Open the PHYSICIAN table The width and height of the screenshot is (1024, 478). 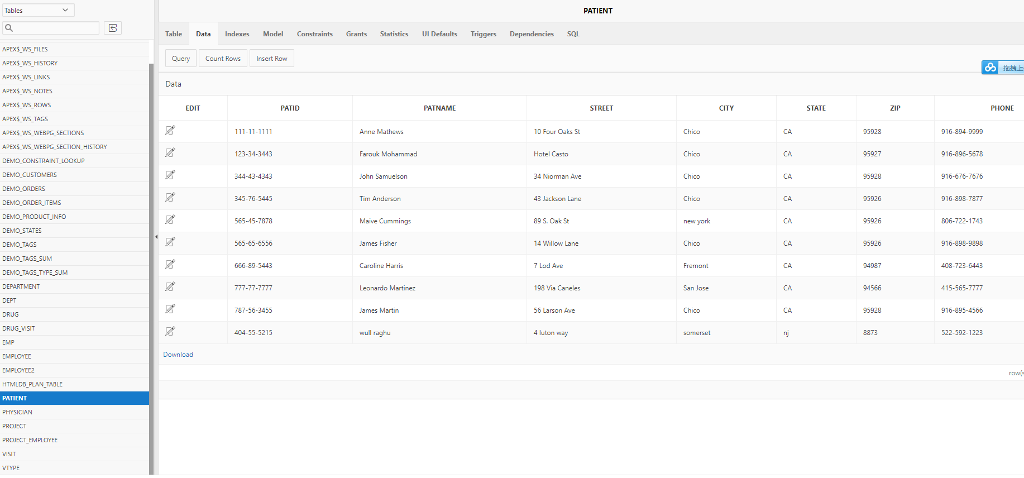[x=74, y=412]
